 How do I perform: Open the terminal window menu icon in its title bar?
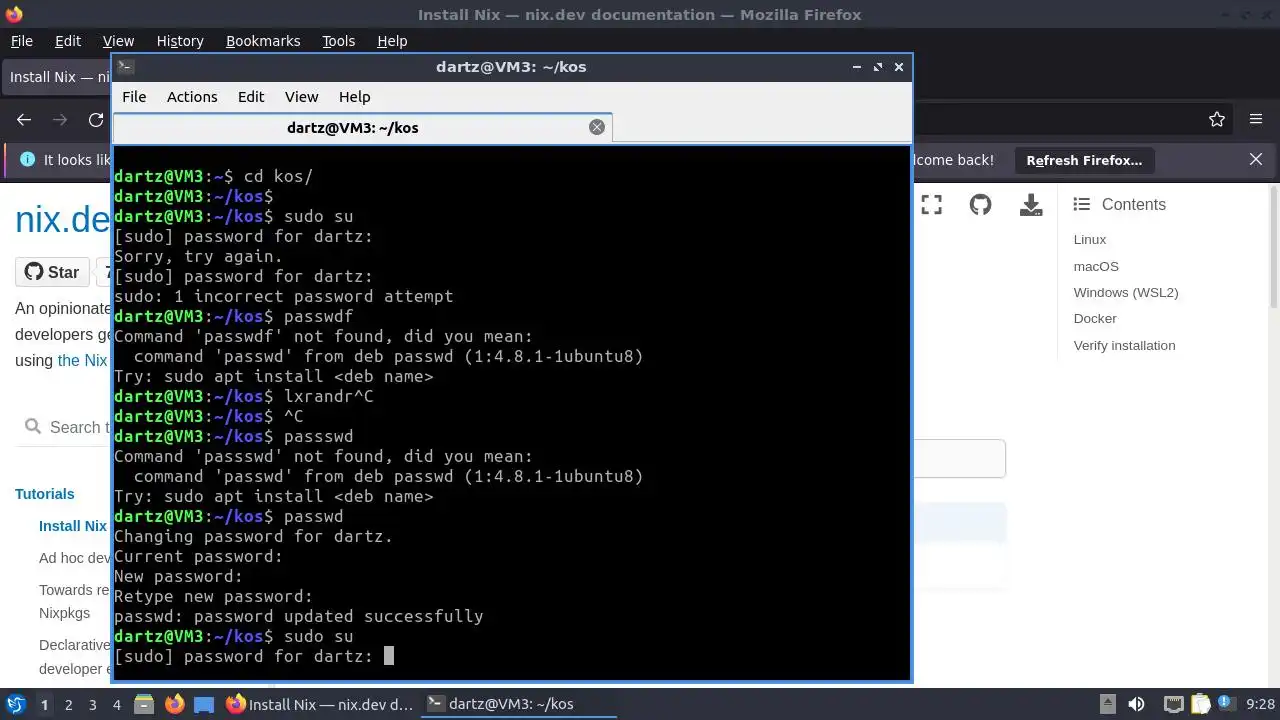[125, 67]
